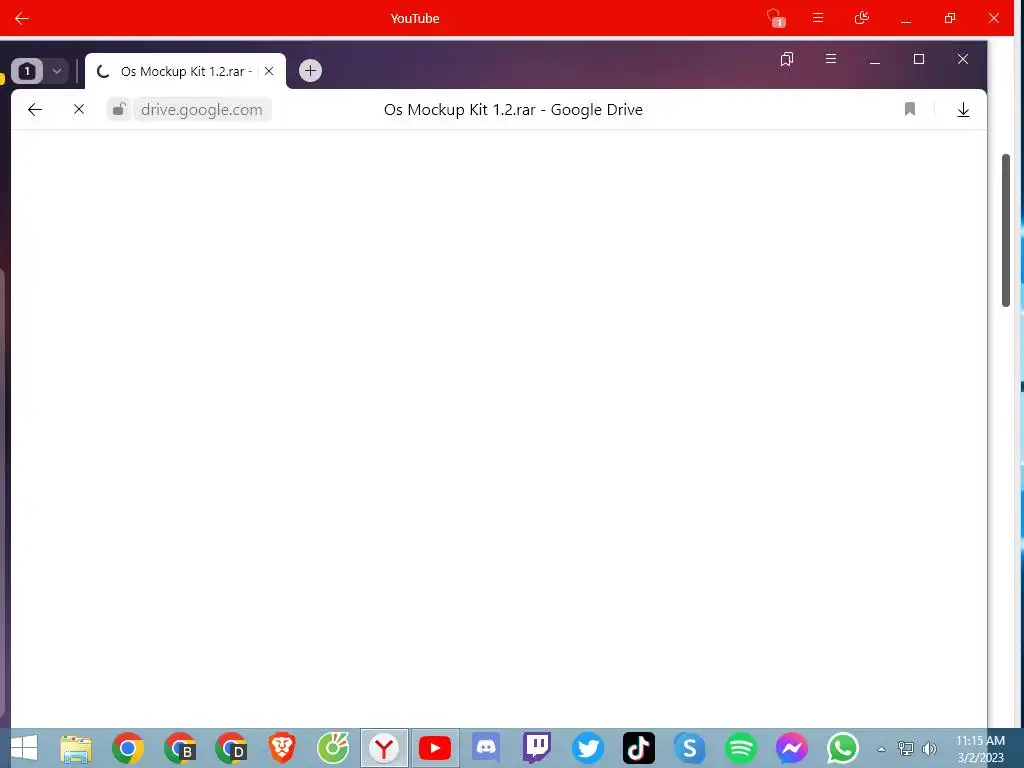Open the Windows Start menu
The height and width of the screenshot is (768, 1024).
(x=24, y=748)
